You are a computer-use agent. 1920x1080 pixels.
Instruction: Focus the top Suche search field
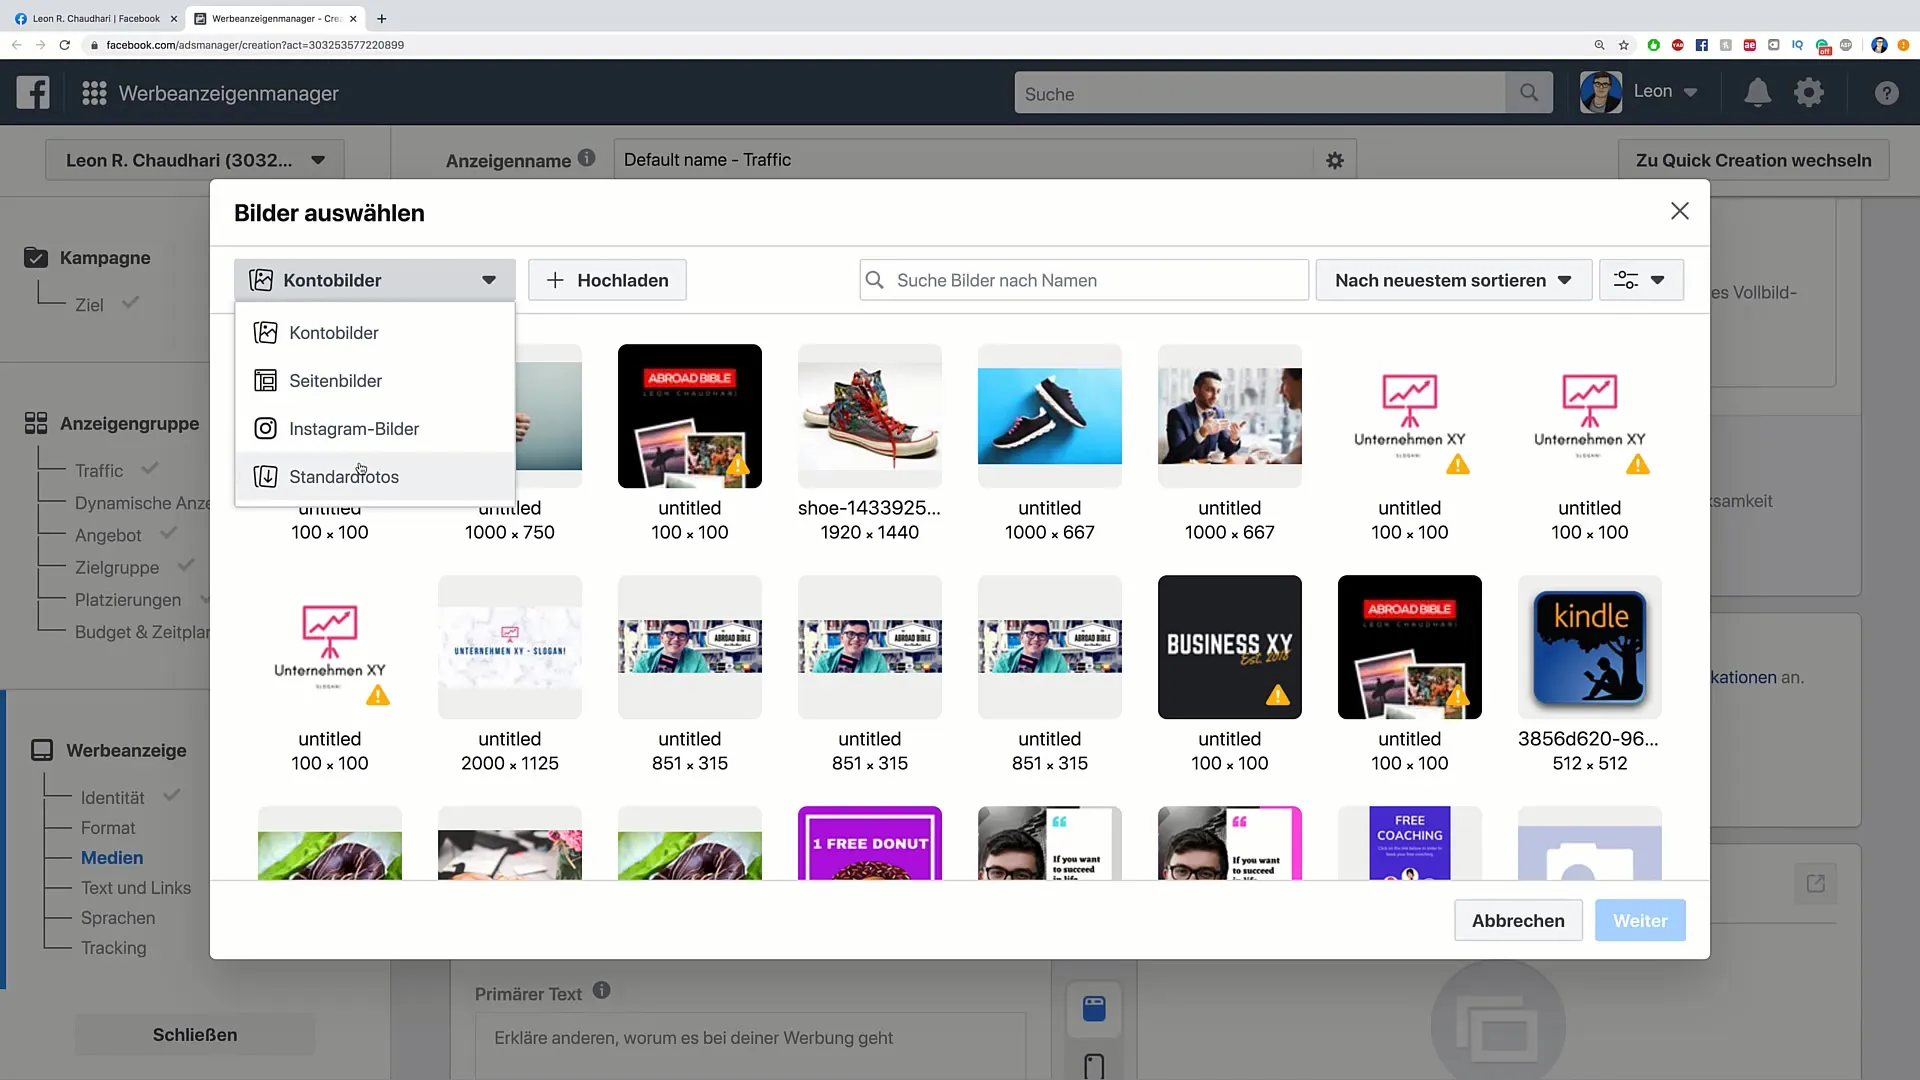[x=1260, y=93]
